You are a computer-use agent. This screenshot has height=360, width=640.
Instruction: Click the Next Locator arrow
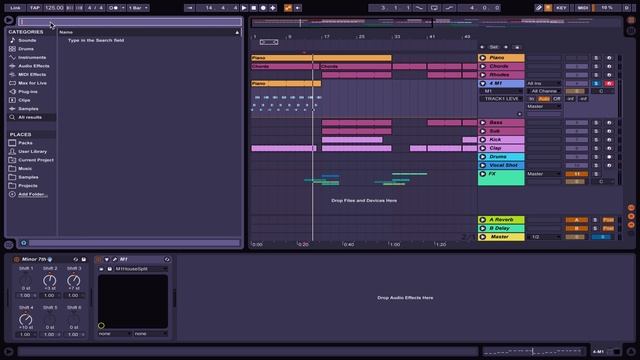coord(506,47)
